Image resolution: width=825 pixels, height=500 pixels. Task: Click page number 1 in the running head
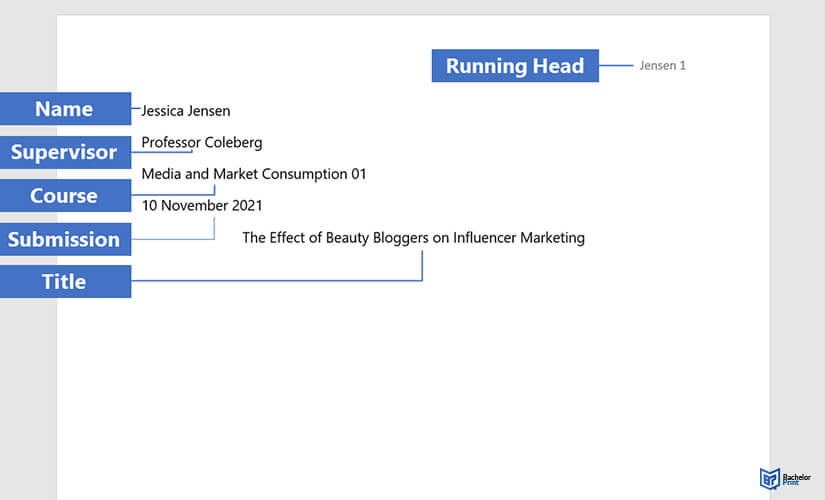pos(683,66)
